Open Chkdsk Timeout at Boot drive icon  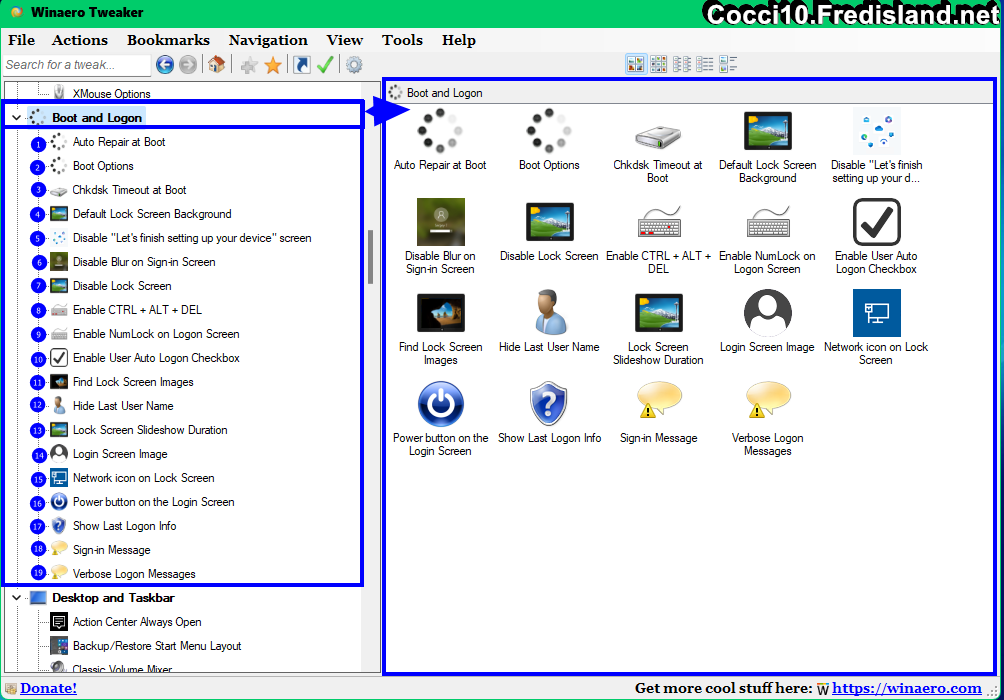658,135
